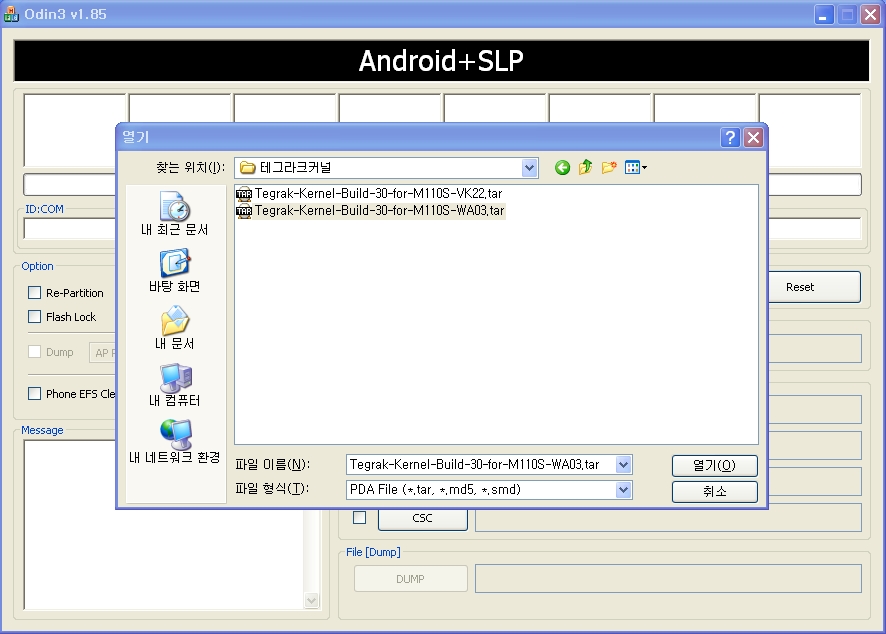Toggle the Flash Lock checkbox
This screenshot has height=634, width=886.
pos(35,317)
